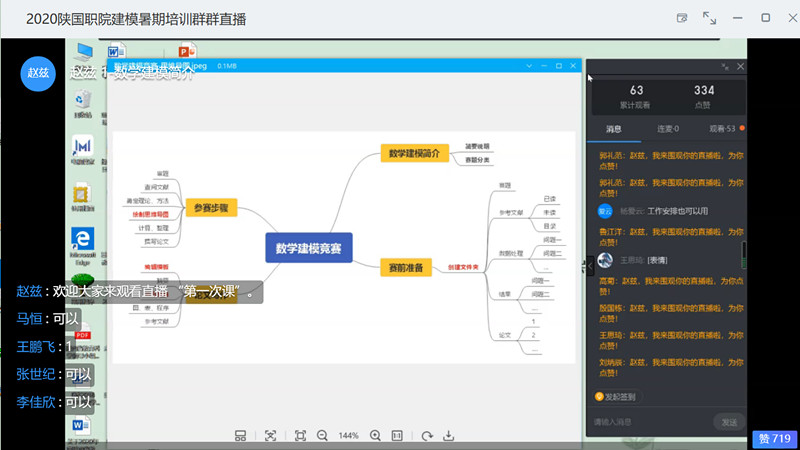
Task: Show image at actual 1:1 size
Action: [x=397, y=436]
